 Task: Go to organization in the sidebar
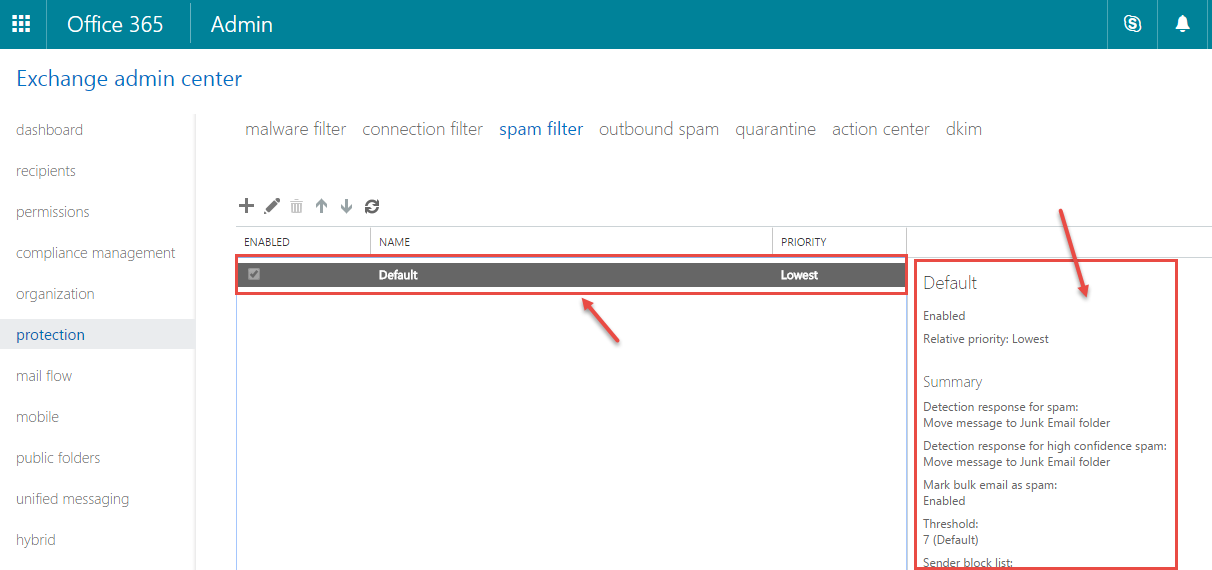(x=55, y=294)
